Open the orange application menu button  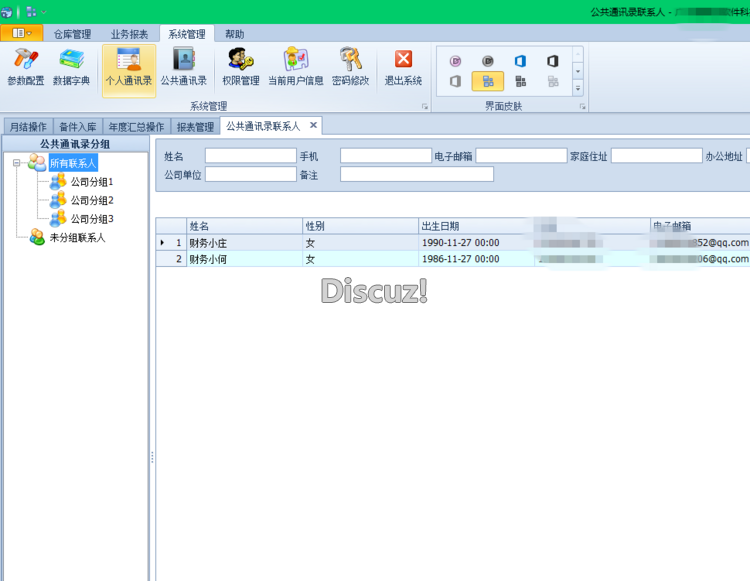(22, 33)
